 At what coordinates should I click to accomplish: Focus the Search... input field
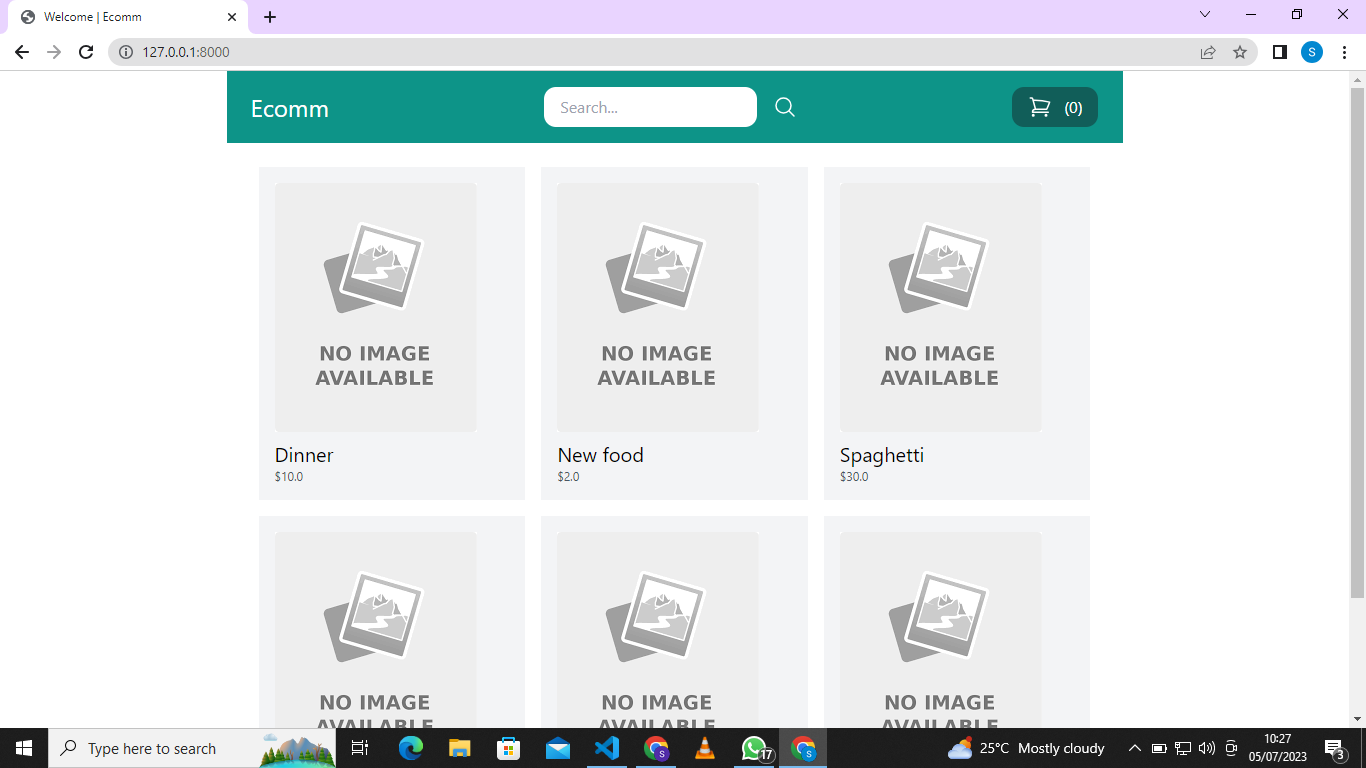pyautogui.click(x=650, y=107)
